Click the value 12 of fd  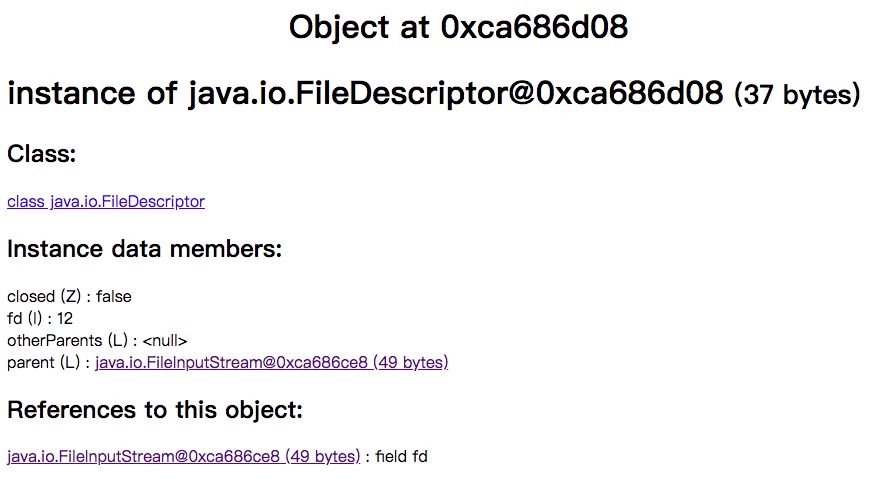pyautogui.click(x=65, y=319)
